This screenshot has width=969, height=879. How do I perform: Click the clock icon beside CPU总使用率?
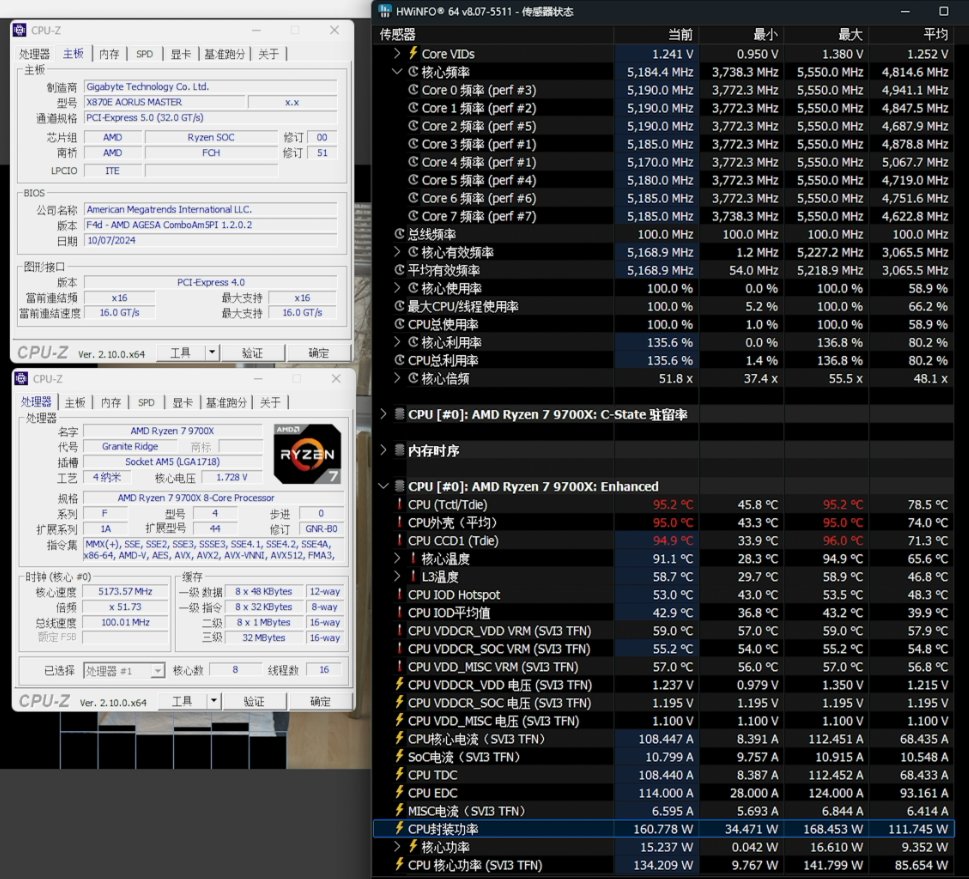399,324
